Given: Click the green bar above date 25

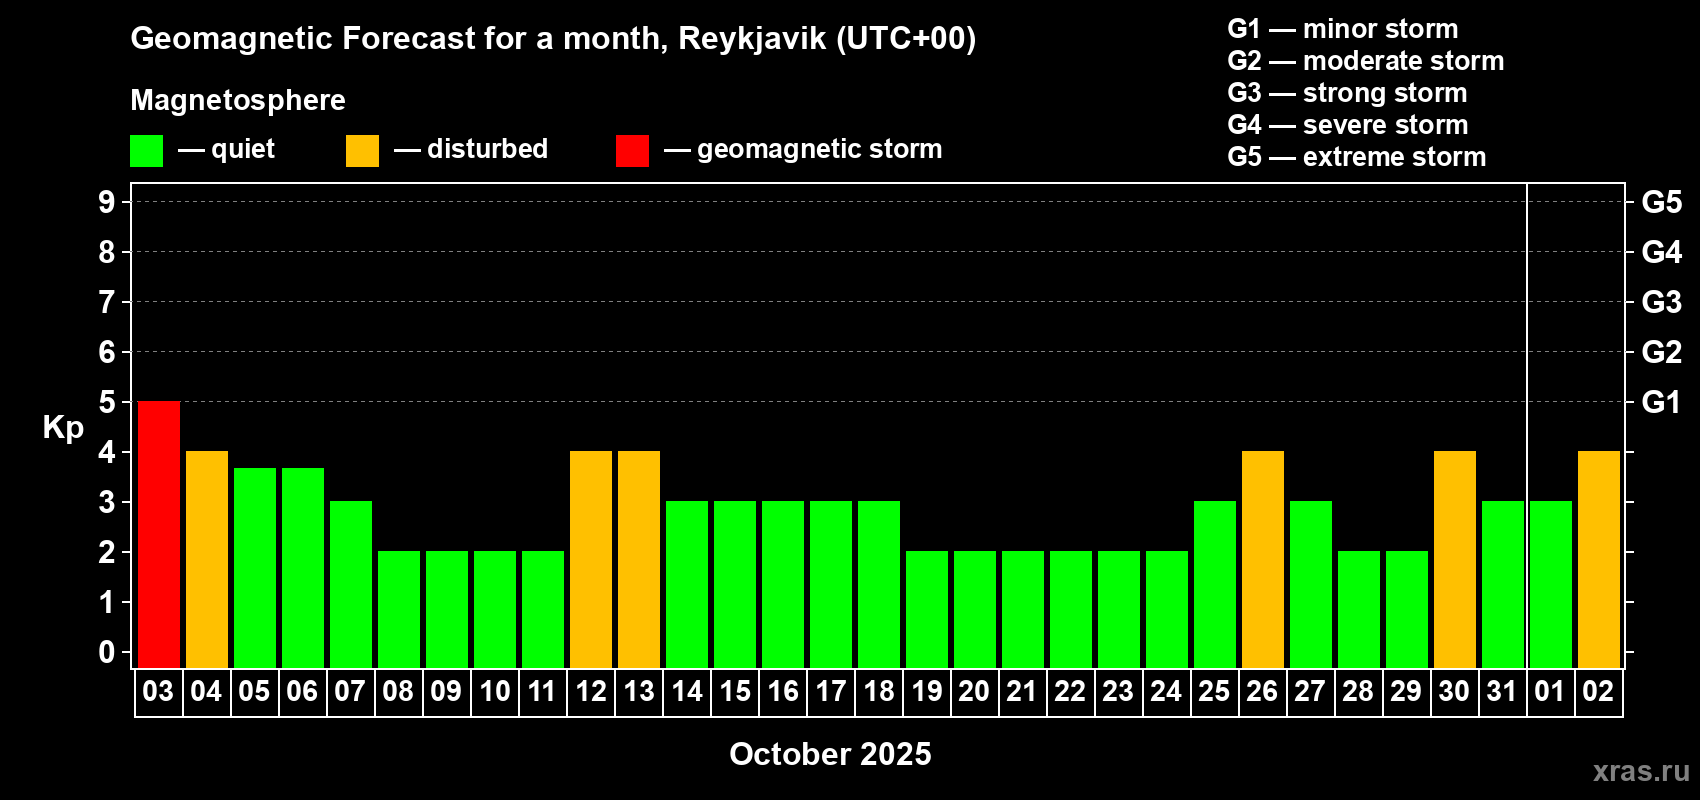Looking at the screenshot, I should (x=1215, y=584).
